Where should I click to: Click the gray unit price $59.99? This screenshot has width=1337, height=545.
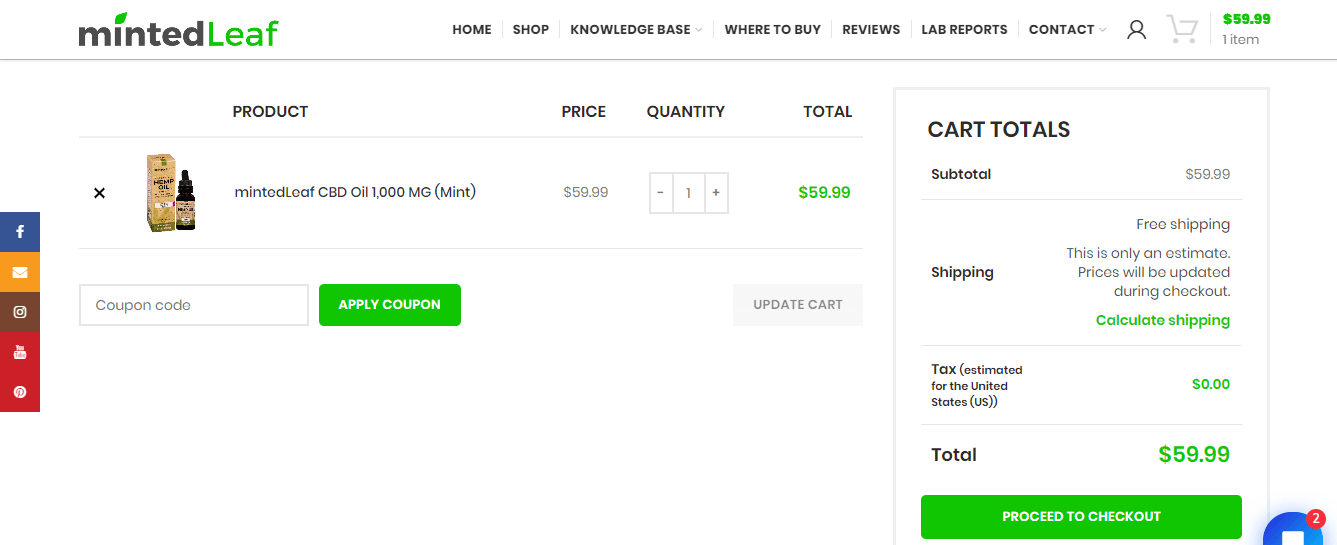coord(586,192)
